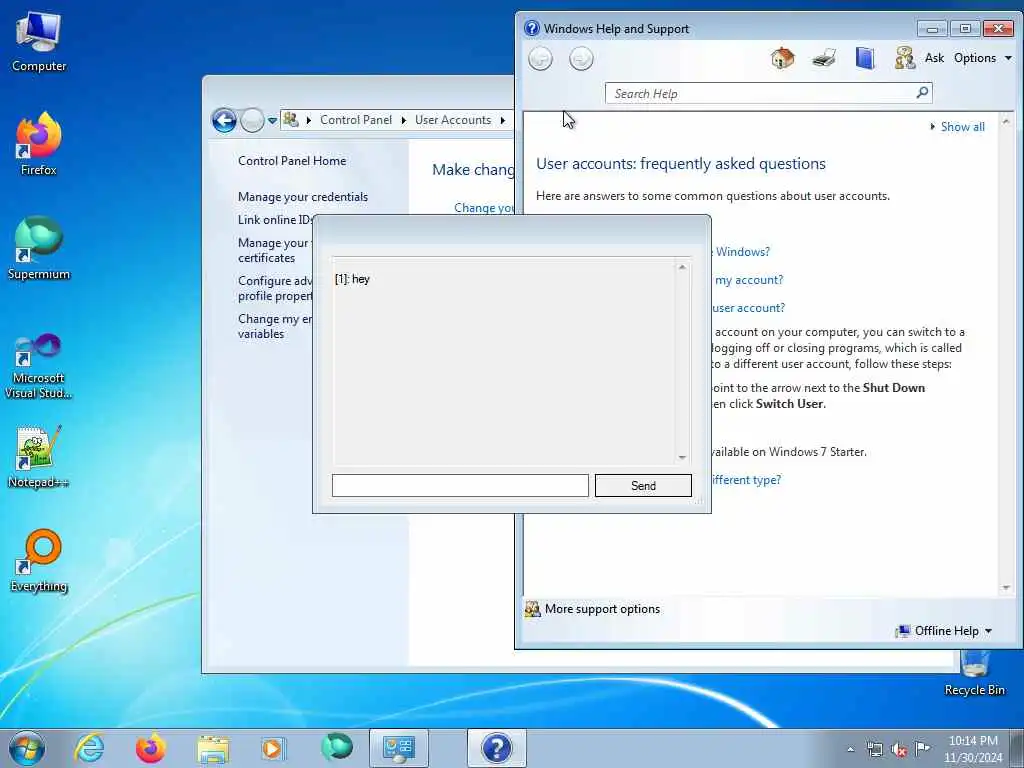Click the Search Help magnifier icon

pyautogui.click(x=922, y=93)
